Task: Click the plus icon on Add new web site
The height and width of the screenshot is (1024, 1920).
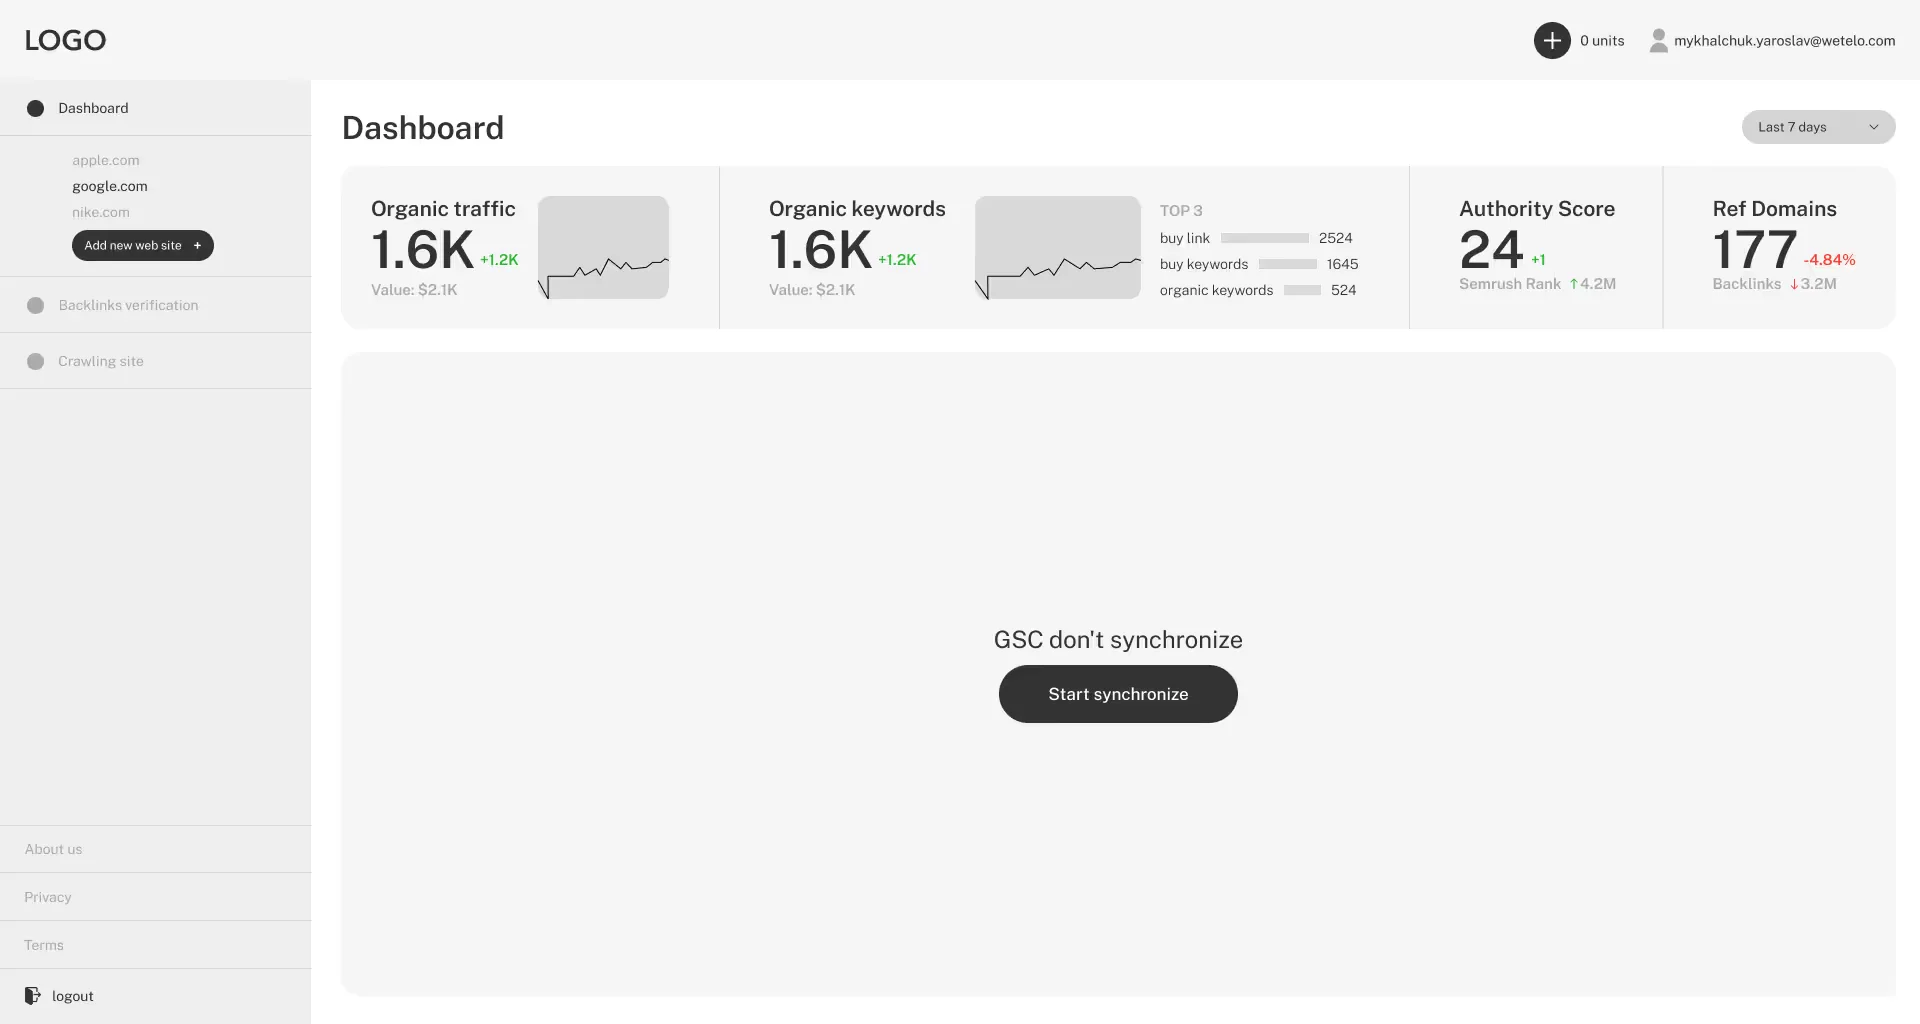Action: point(197,245)
